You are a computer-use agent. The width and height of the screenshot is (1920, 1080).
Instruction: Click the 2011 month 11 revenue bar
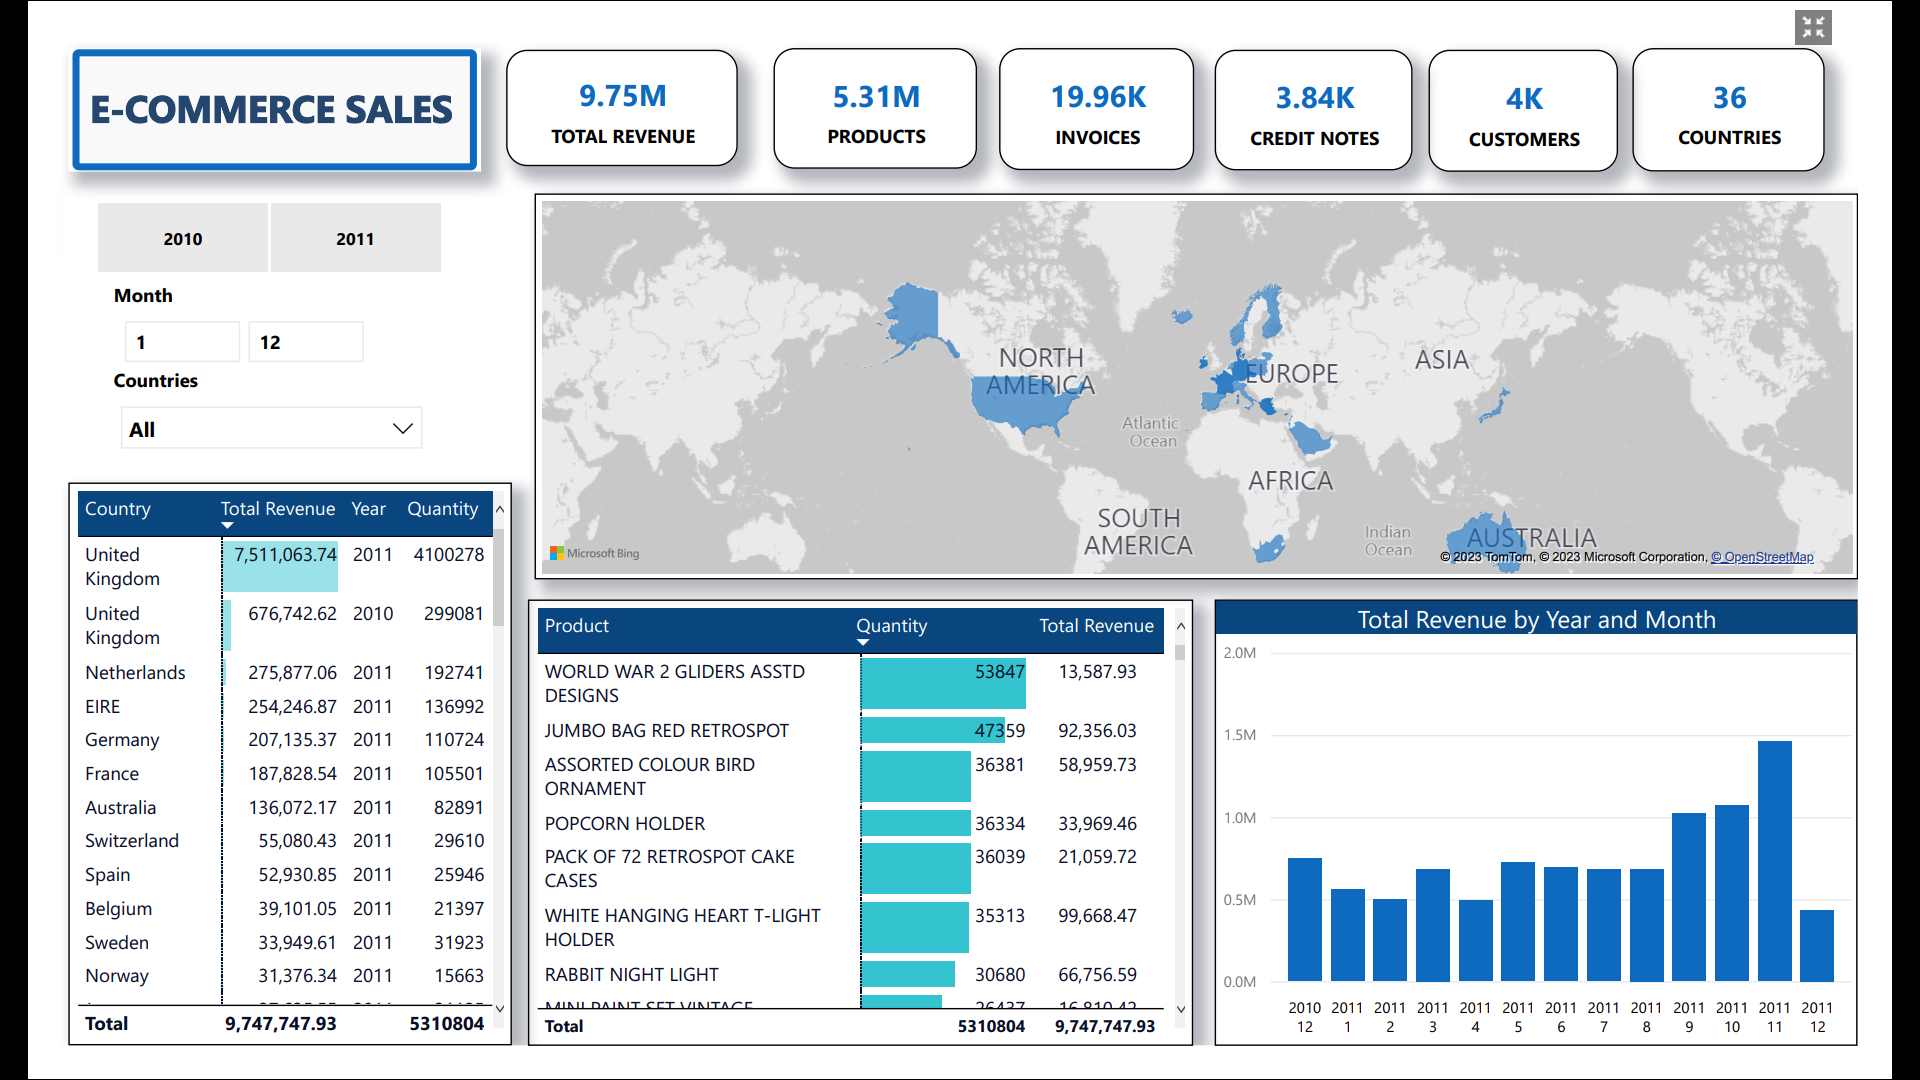(1774, 860)
